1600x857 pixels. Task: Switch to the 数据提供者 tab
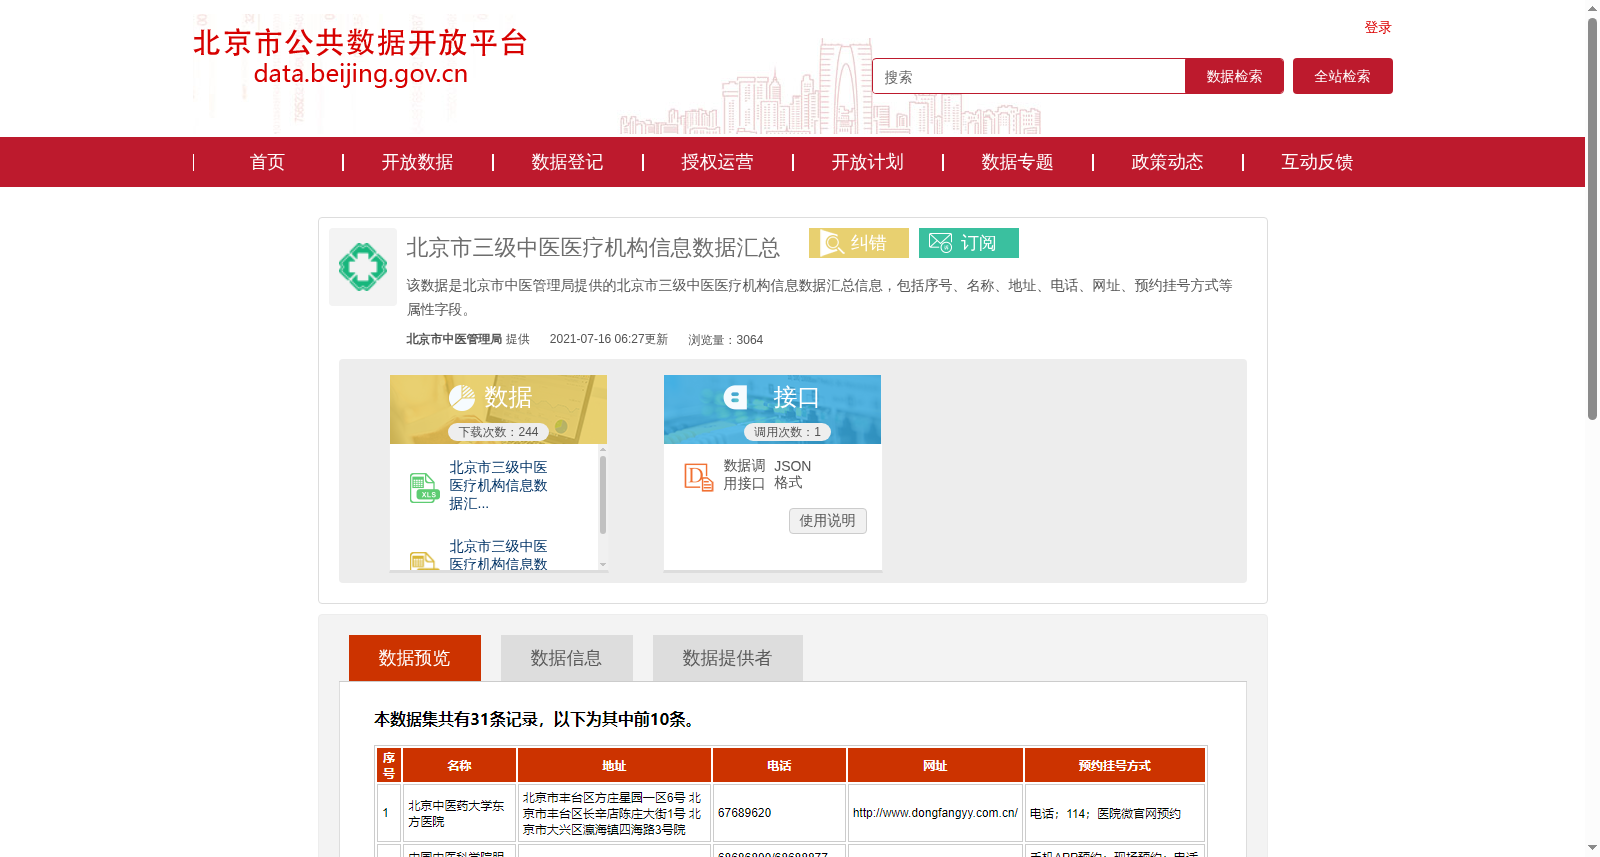click(728, 658)
